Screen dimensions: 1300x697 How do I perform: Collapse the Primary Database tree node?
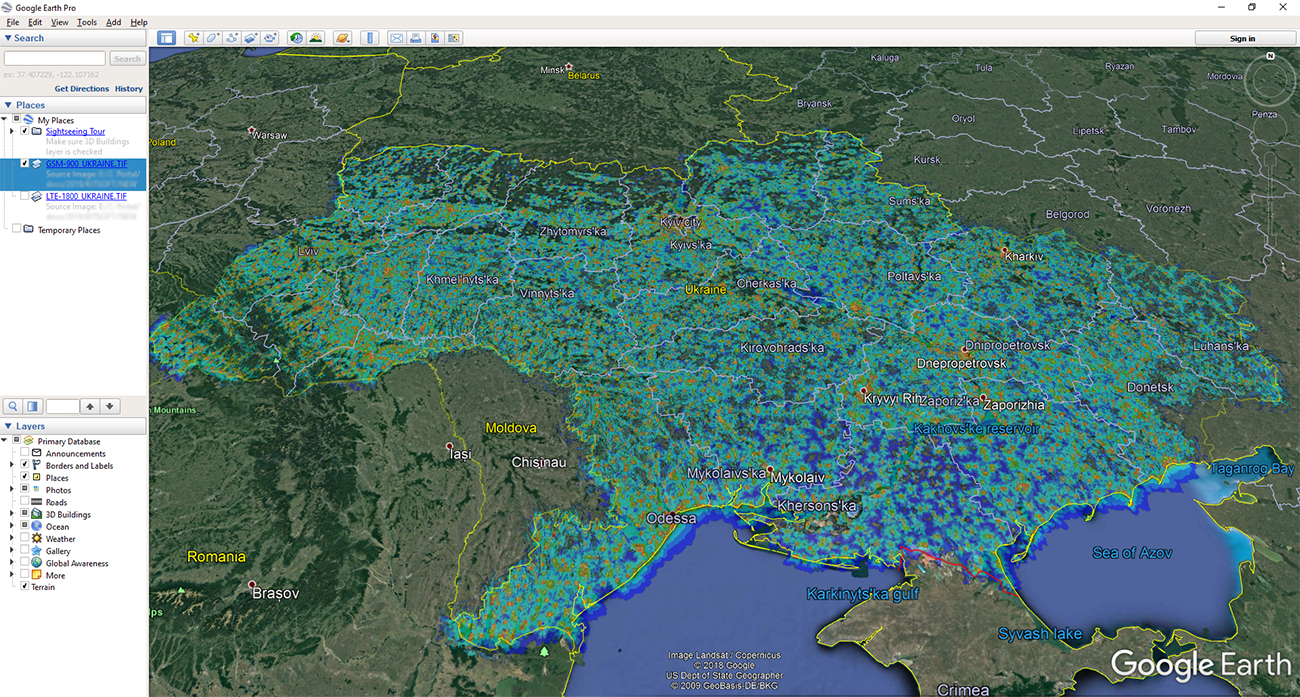[x=5, y=441]
